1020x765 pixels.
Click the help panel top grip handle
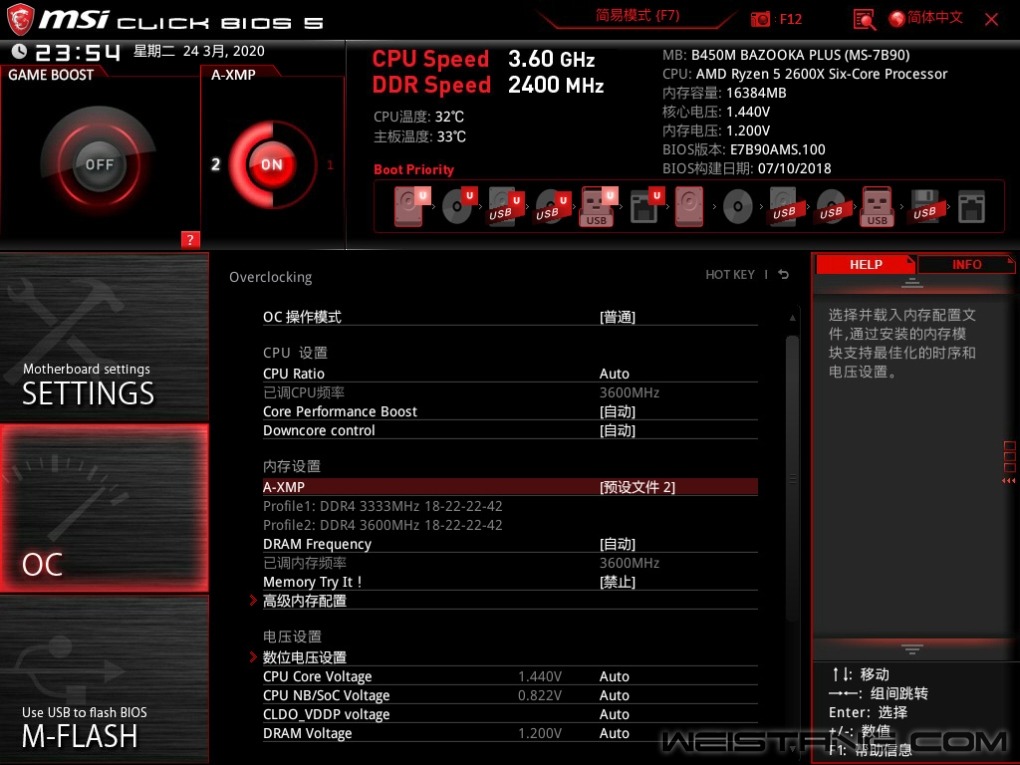[x=912, y=282]
